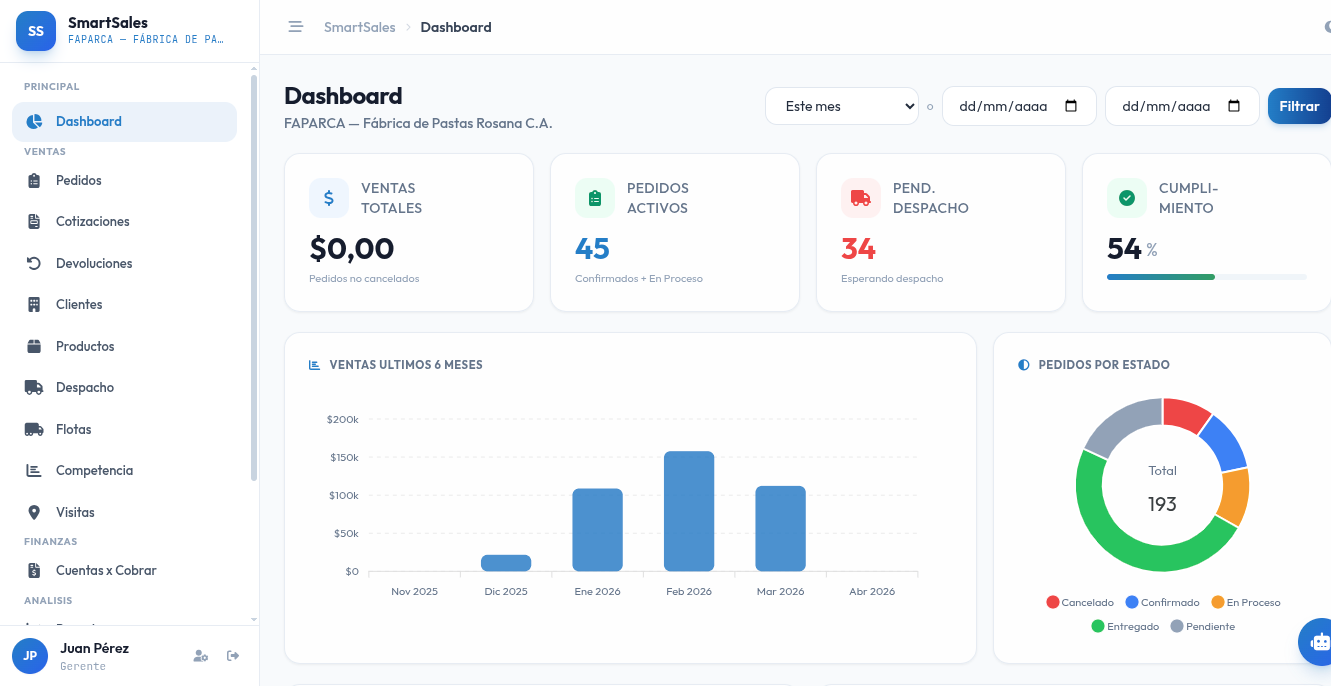Click the Devoluciones undo arrow icon
Image resolution: width=1331 pixels, height=686 pixels.
click(34, 263)
